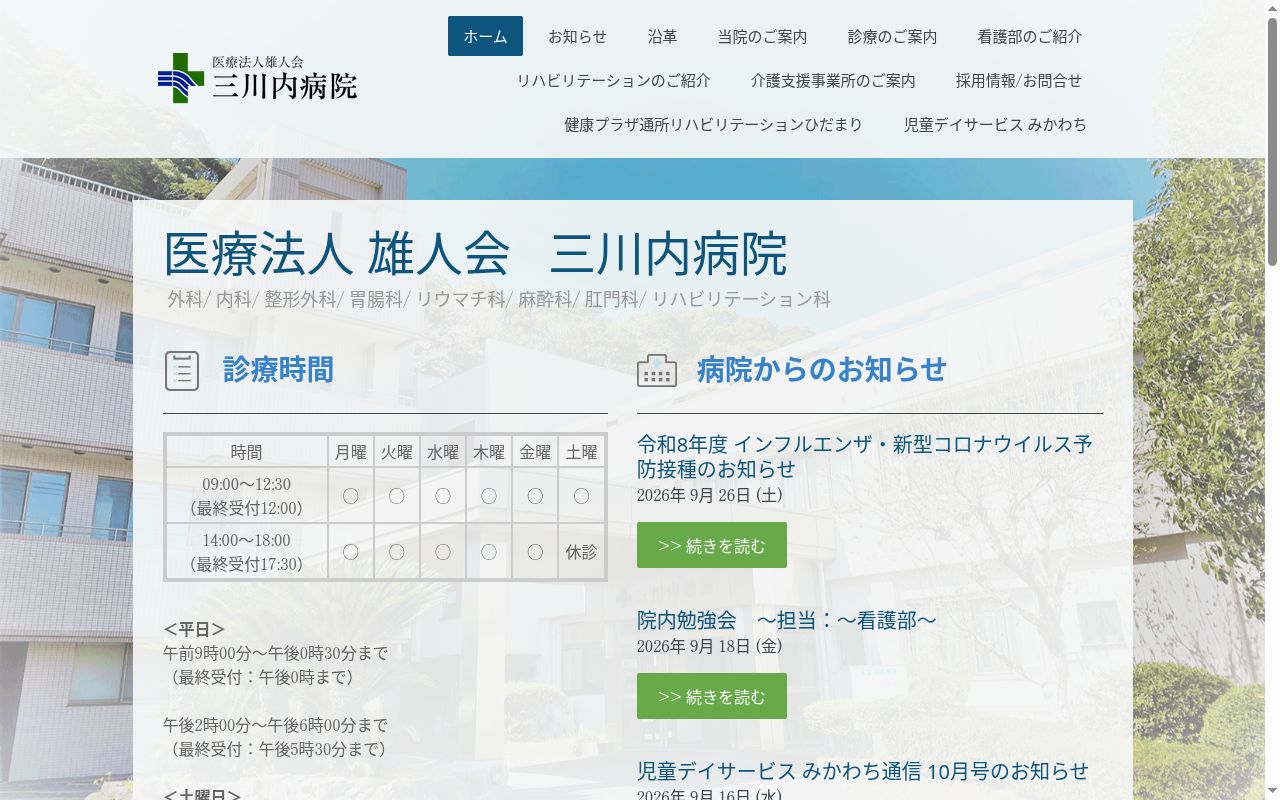
Task: Click the ＜平日＞ label
Action: click(194, 629)
